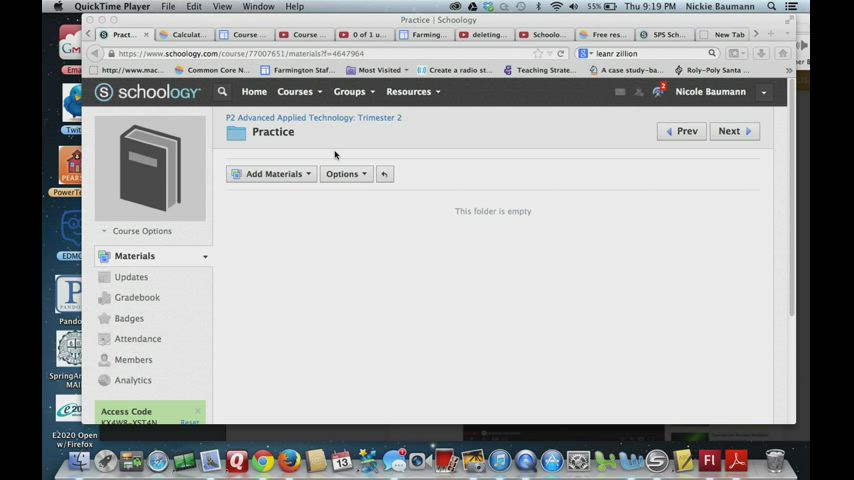Click the back arrow button beside Options
Viewport: 854px width, 480px height.
[x=384, y=174]
